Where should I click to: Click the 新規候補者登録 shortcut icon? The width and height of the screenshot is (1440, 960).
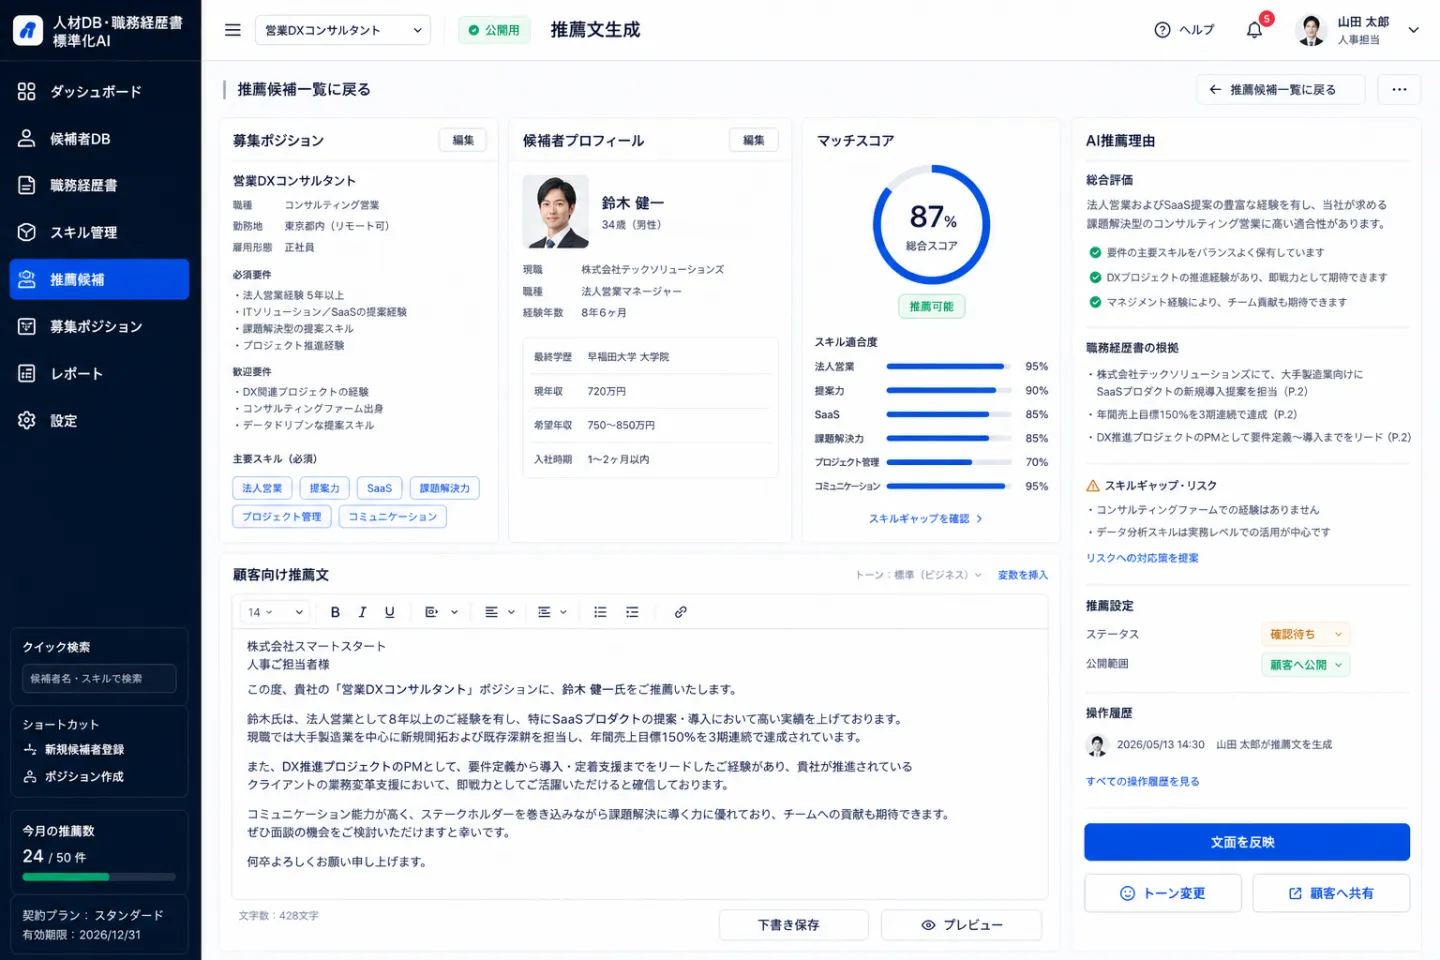click(30, 749)
